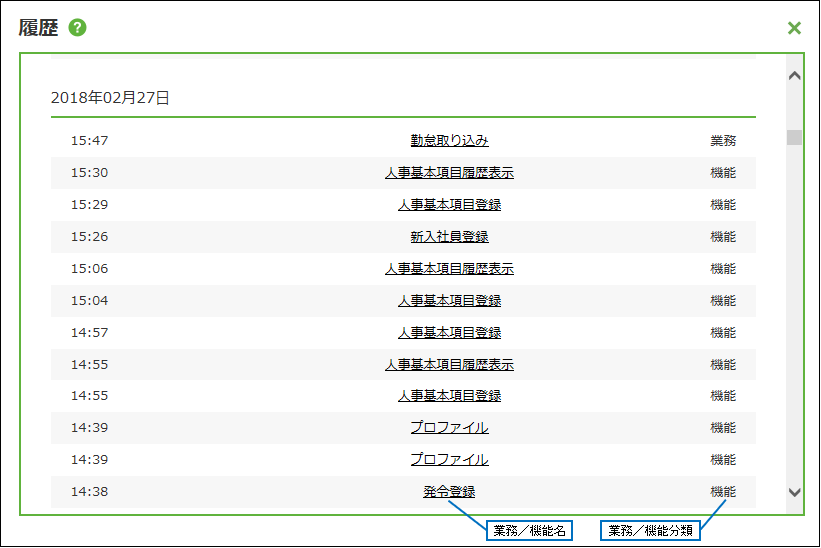The image size is (821, 548).
Task: Open 人事基本項目登録 in the 14:55 row
Action: coord(449,396)
